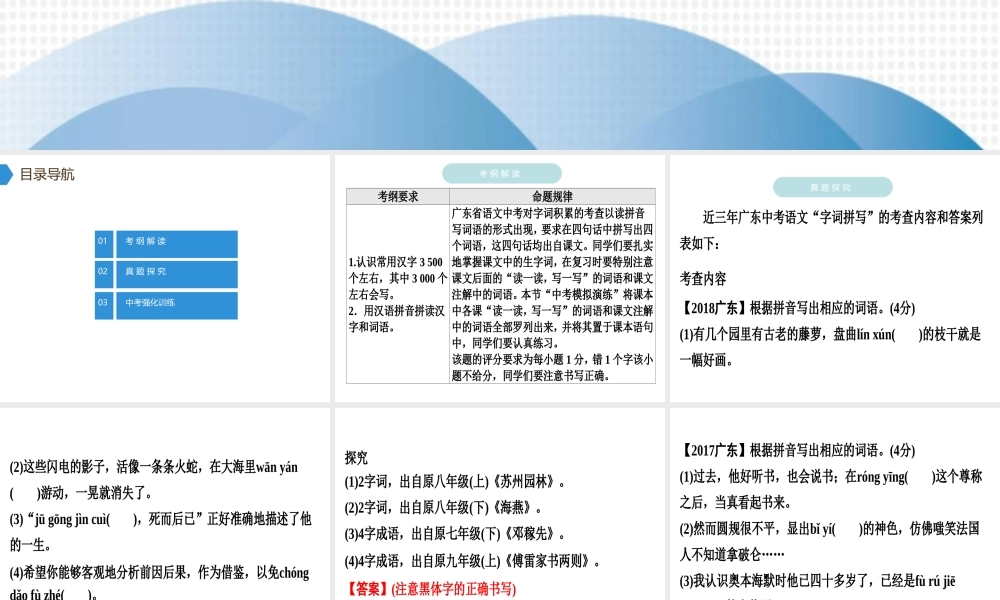Click the 考纲解读 pill label above the table
Image resolution: width=1000 pixels, height=600 pixels.
tap(501, 173)
